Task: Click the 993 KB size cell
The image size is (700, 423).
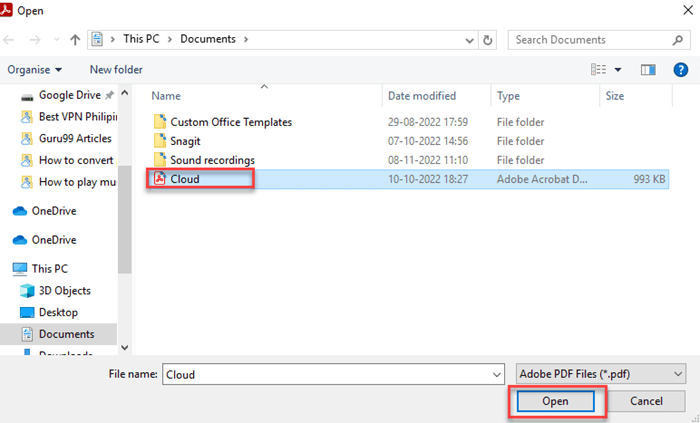Action: (649, 179)
